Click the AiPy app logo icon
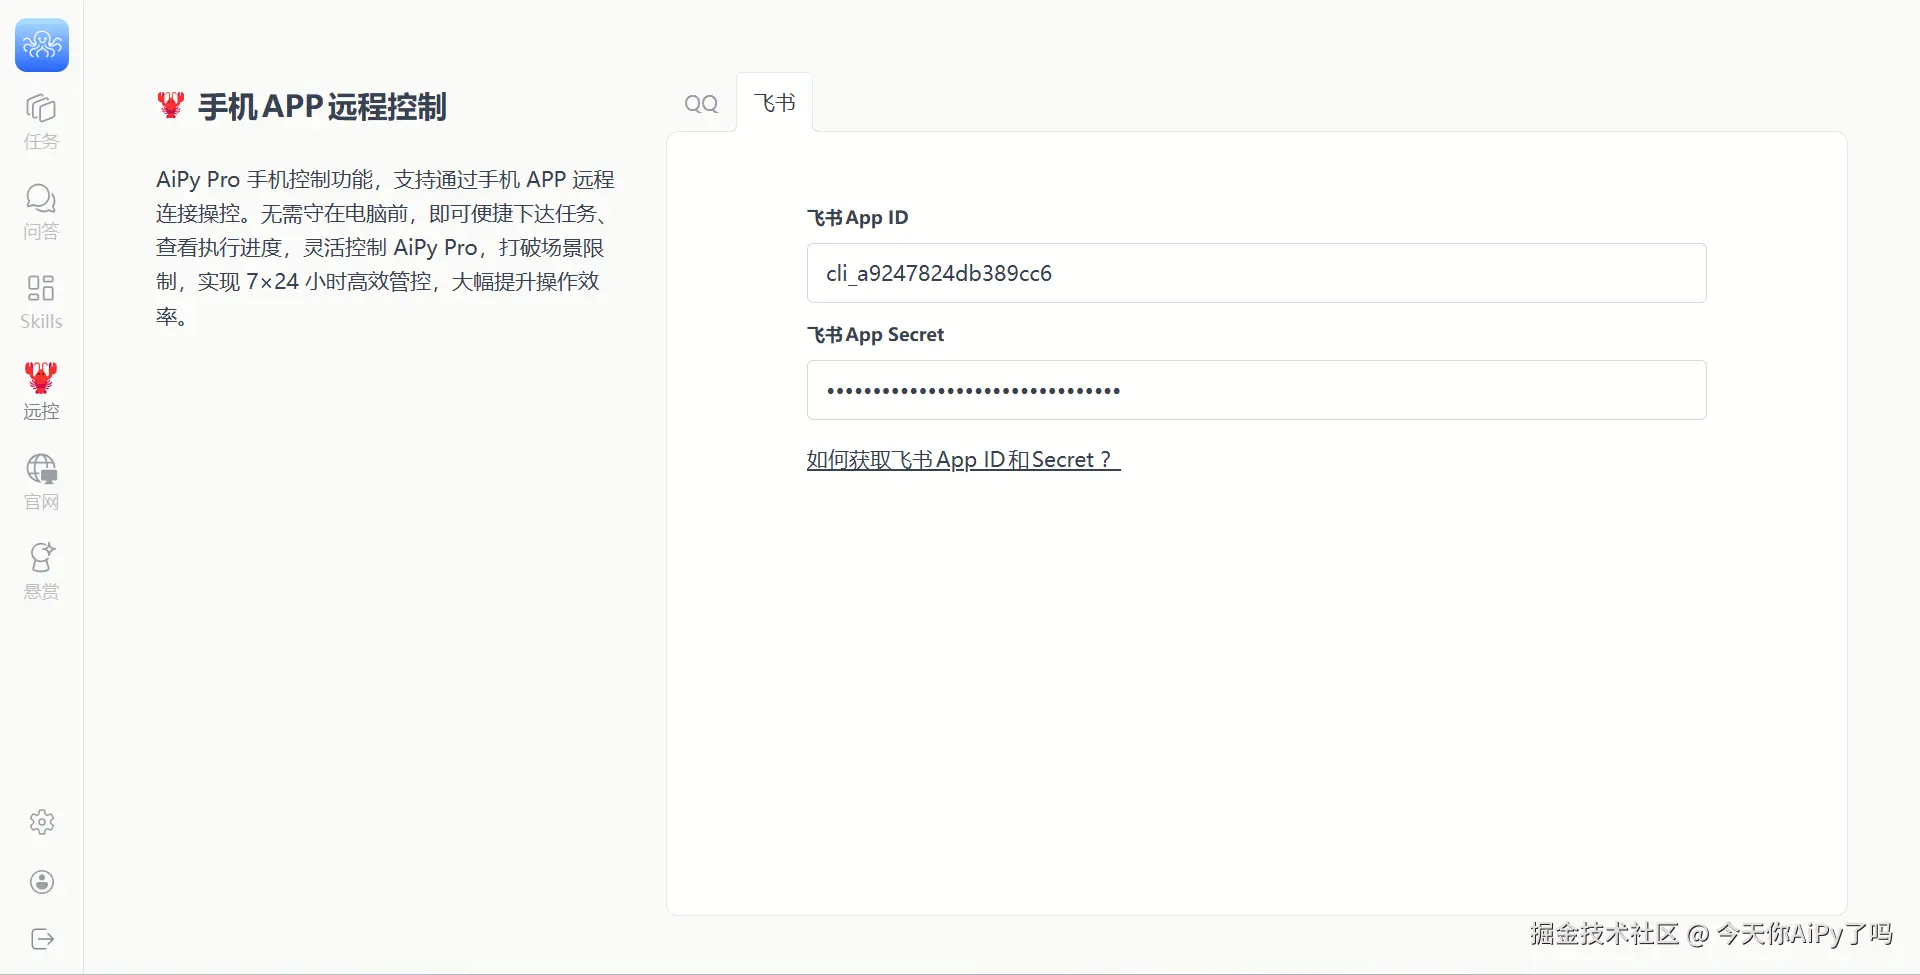This screenshot has width=1920, height=975. (x=42, y=45)
